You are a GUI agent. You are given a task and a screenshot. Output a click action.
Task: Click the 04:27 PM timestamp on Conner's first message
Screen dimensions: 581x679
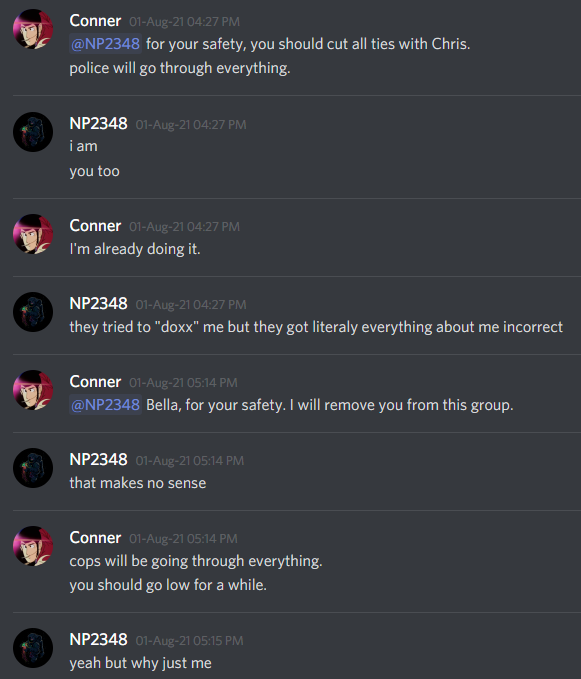point(184,22)
